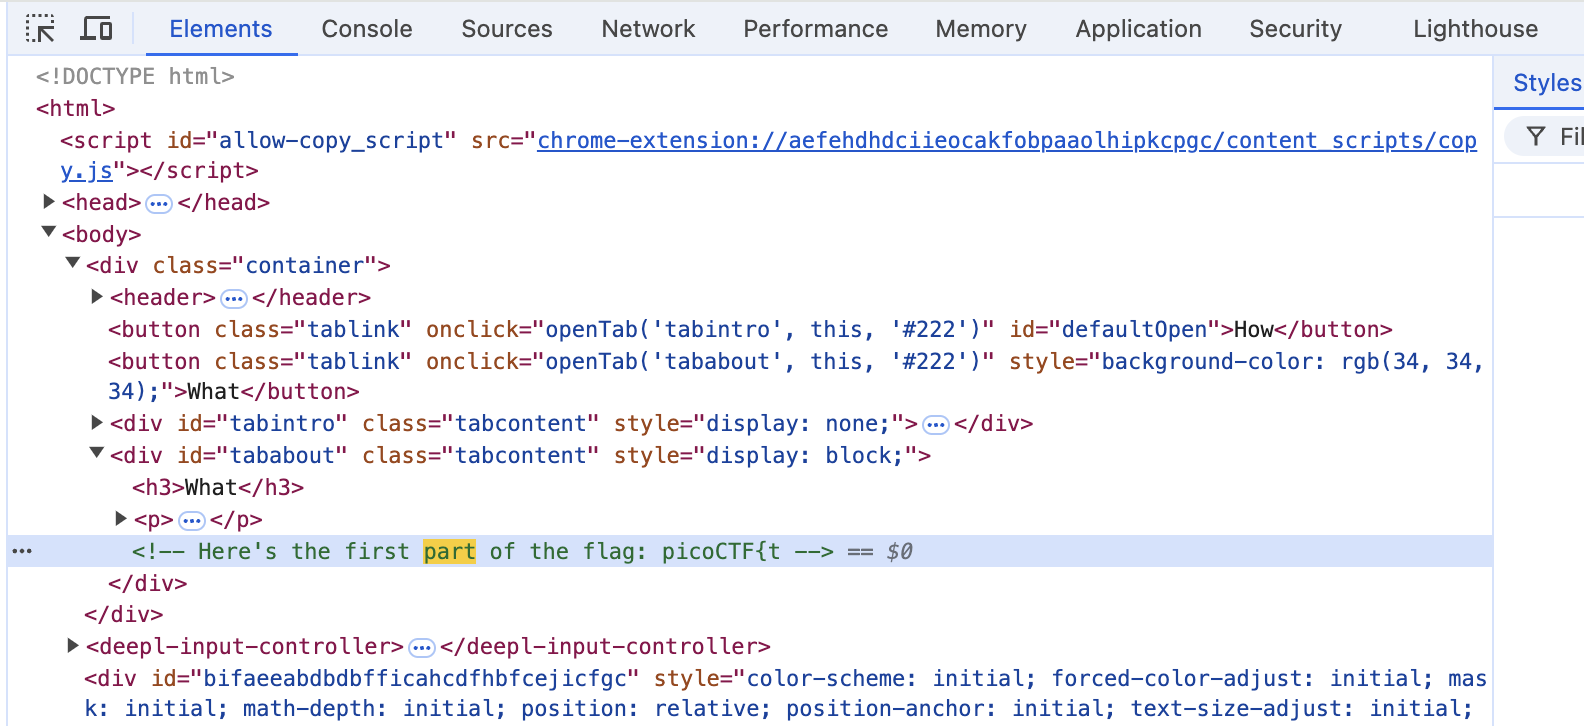This screenshot has height=726, width=1584.
Task: Select the Styles pane tab
Action: 1547,83
